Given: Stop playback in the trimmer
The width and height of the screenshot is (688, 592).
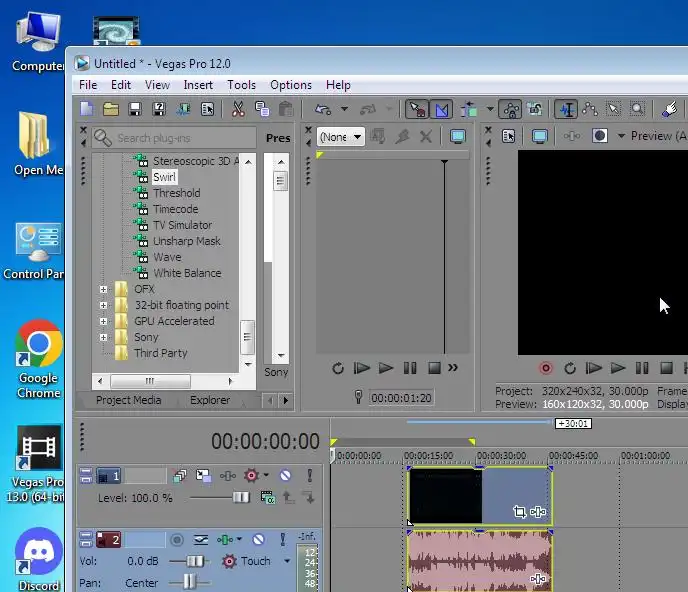Looking at the screenshot, I should click(434, 368).
